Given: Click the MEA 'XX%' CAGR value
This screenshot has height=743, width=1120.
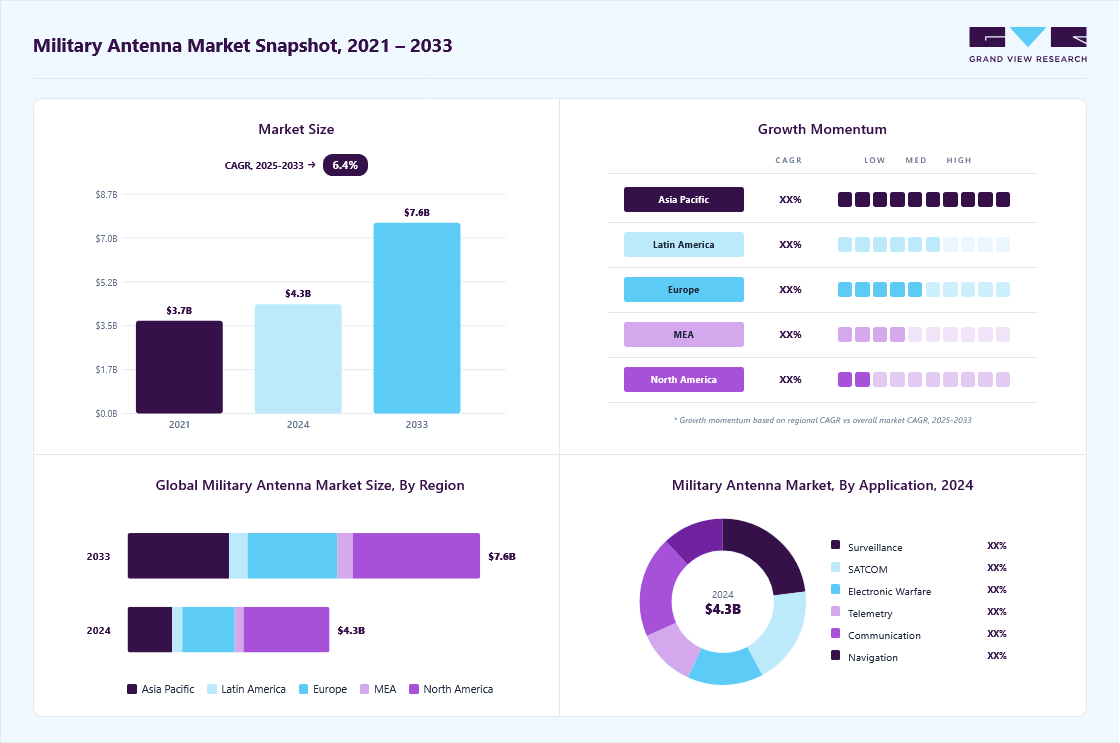Looking at the screenshot, I should [x=790, y=334].
